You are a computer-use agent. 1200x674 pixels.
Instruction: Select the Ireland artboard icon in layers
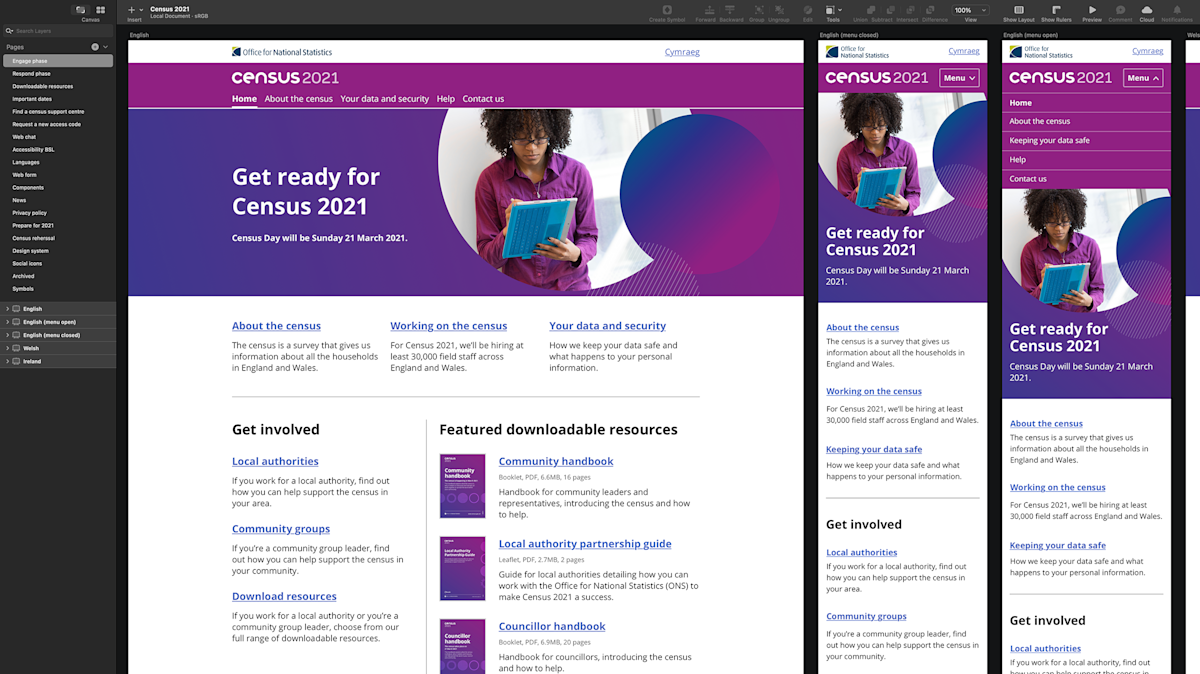click(x=16, y=361)
